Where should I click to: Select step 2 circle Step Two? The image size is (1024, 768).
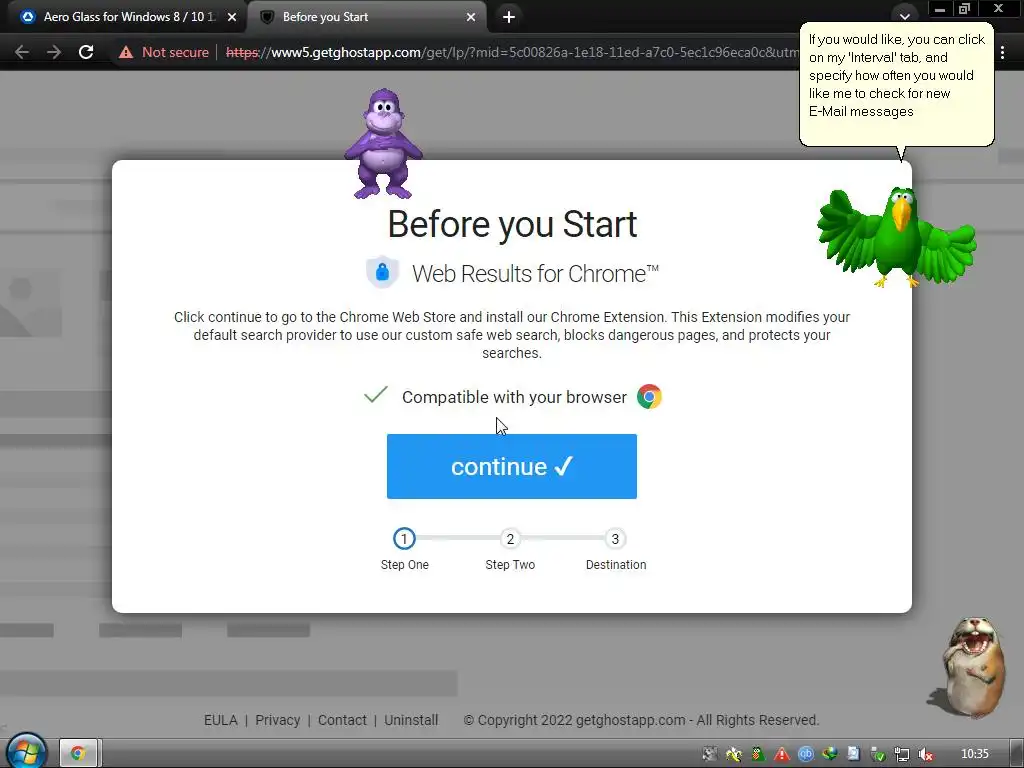click(510, 539)
